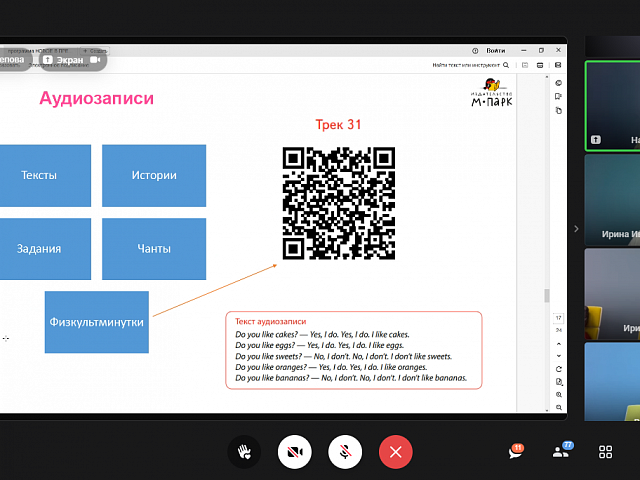Toggle the camera on or off

coord(294,452)
